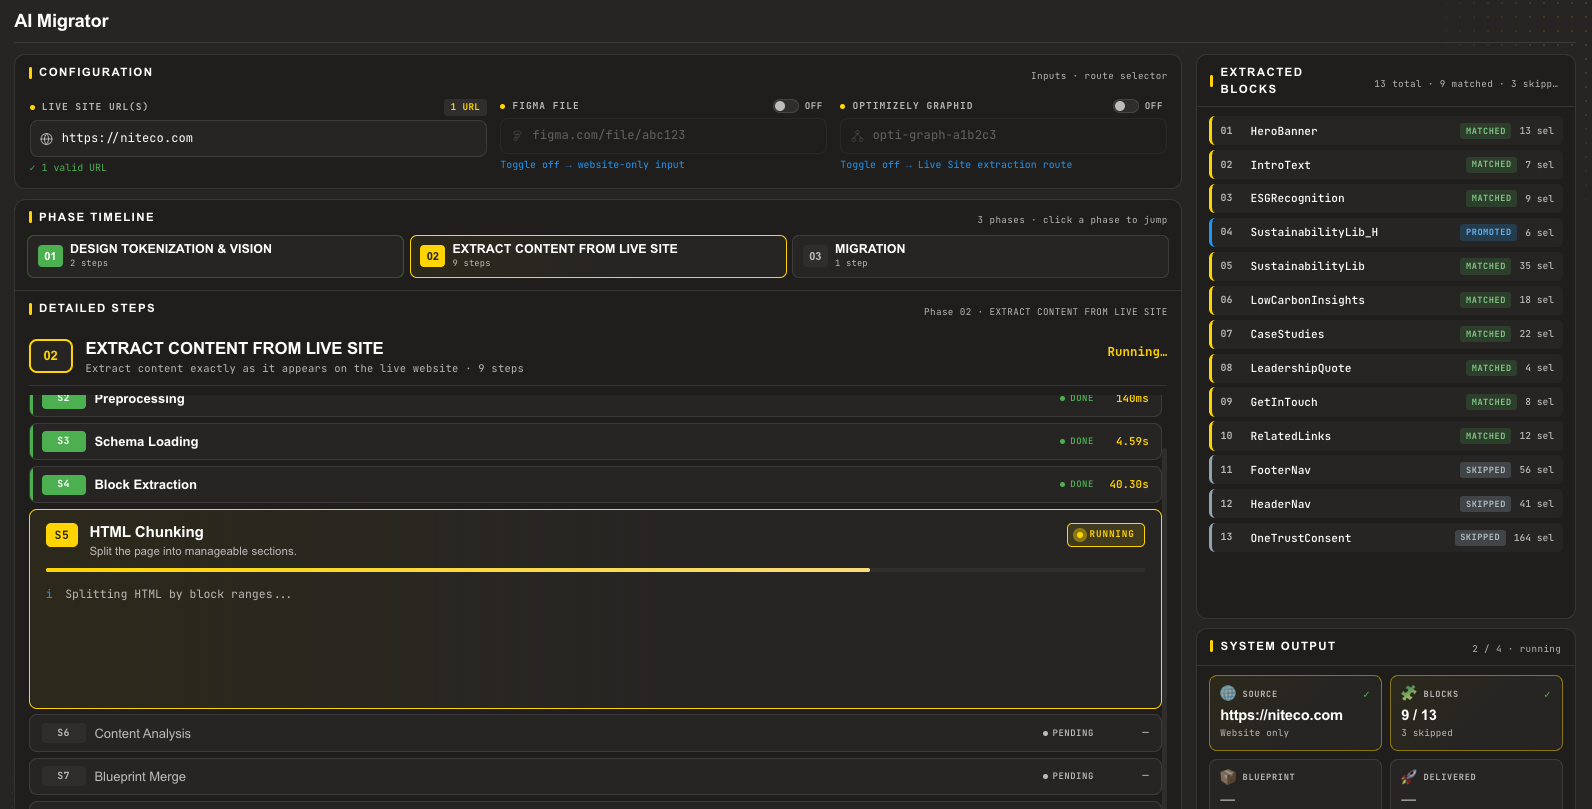Viewport: 1592px width, 809px height.
Task: Click the https://niteco.com source card text
Action: click(x=1281, y=715)
